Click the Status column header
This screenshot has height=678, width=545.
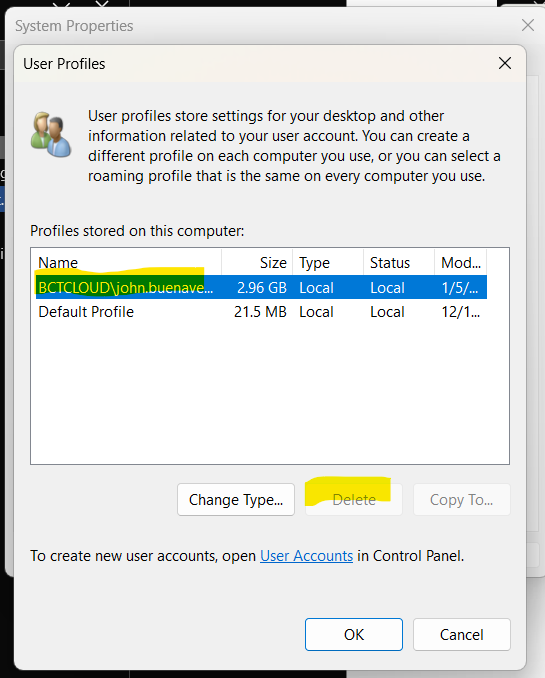coord(399,262)
